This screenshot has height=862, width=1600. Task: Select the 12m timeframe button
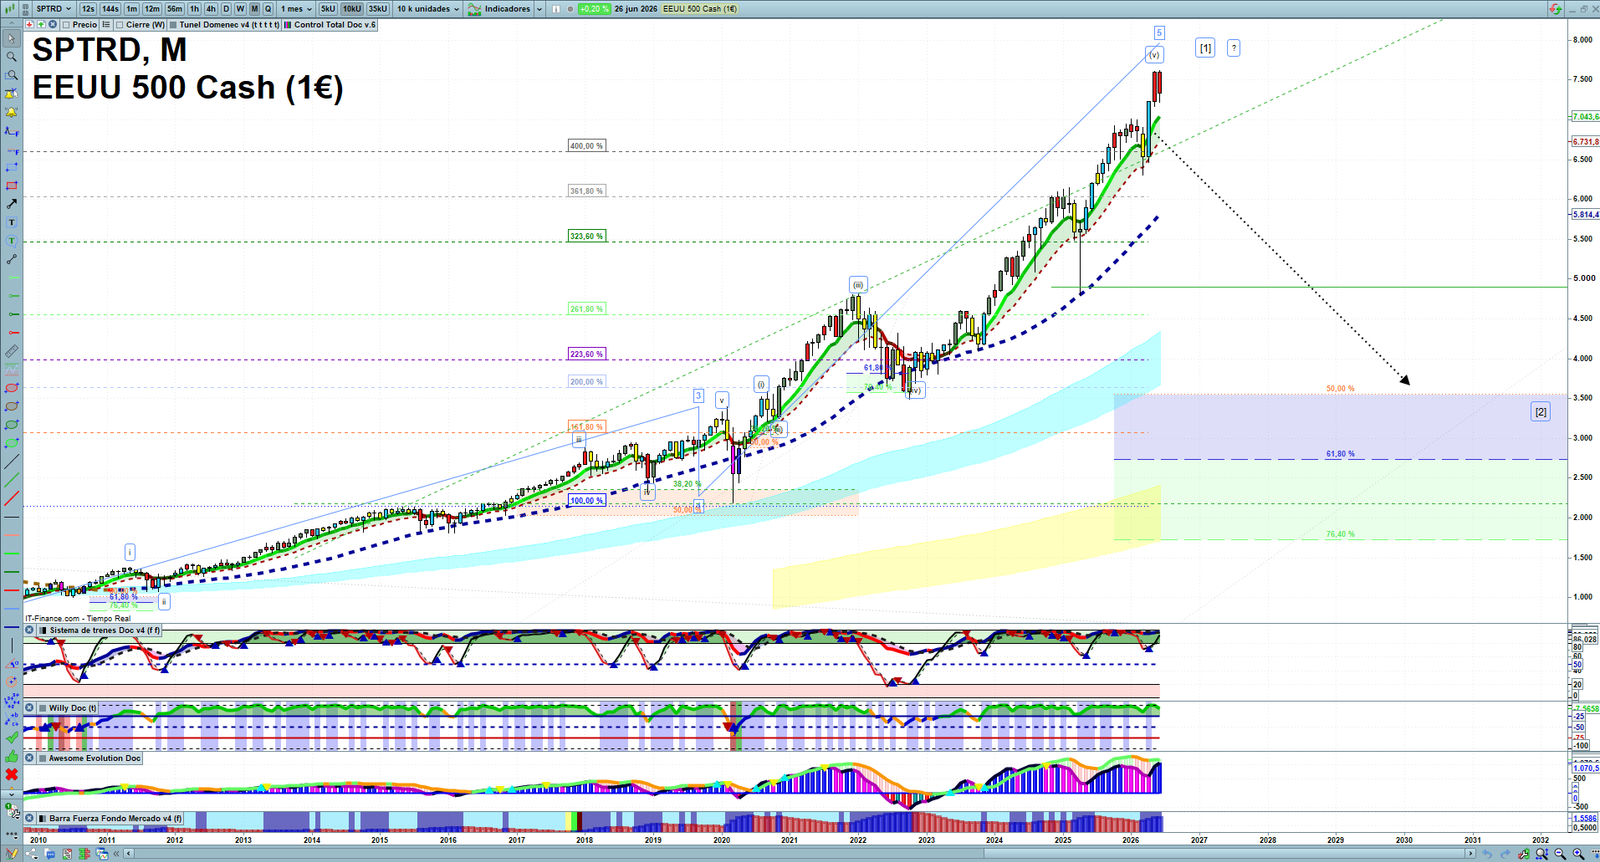pyautogui.click(x=152, y=9)
